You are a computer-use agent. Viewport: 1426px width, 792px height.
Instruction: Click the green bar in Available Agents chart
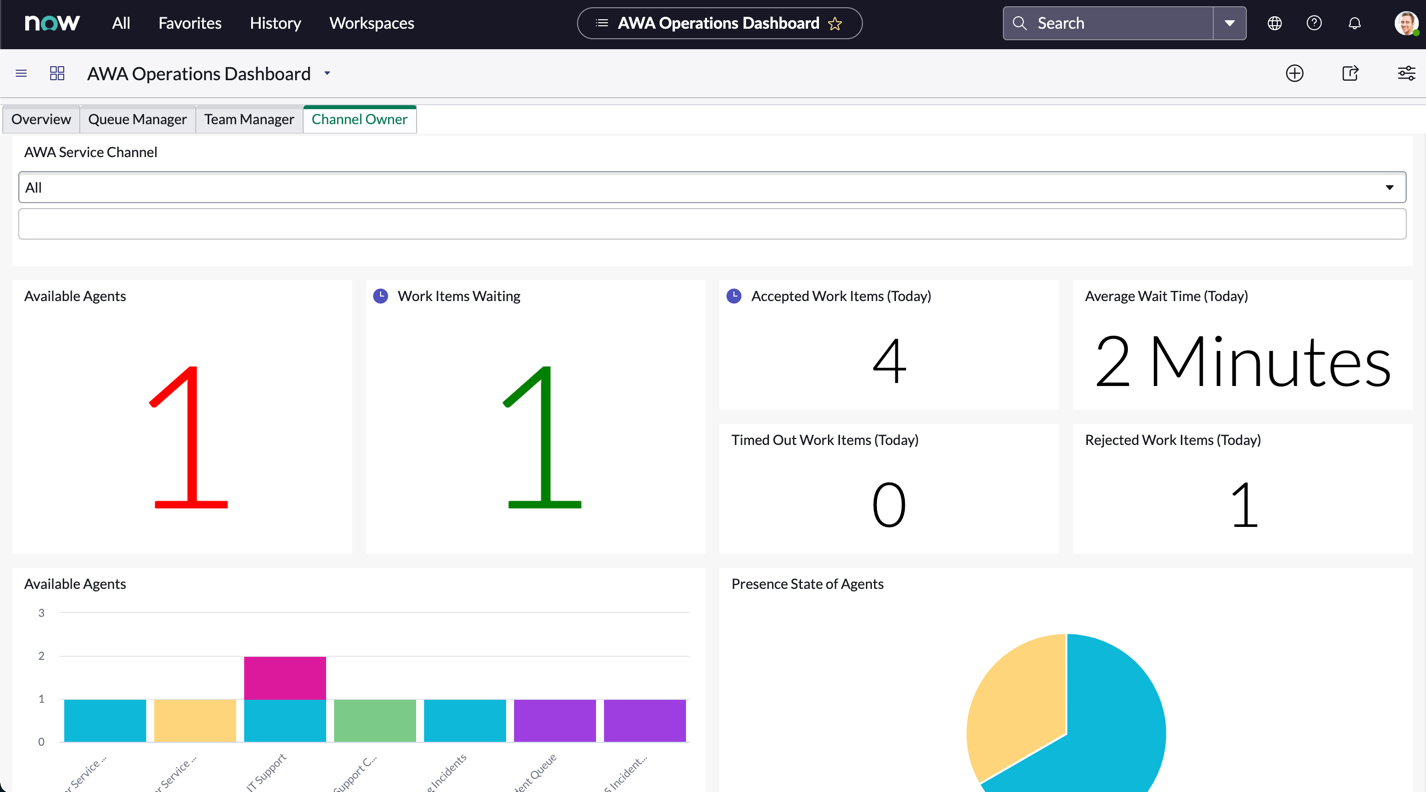[375, 721]
